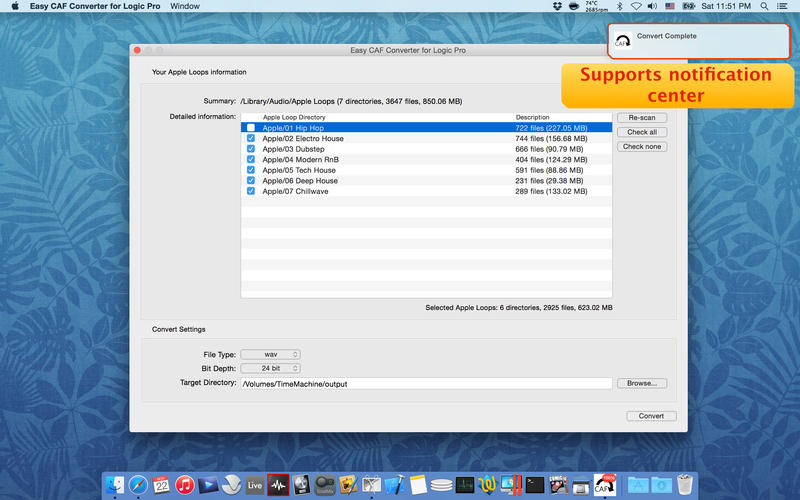Click the Check all button
This screenshot has height=500, width=800.
point(642,132)
